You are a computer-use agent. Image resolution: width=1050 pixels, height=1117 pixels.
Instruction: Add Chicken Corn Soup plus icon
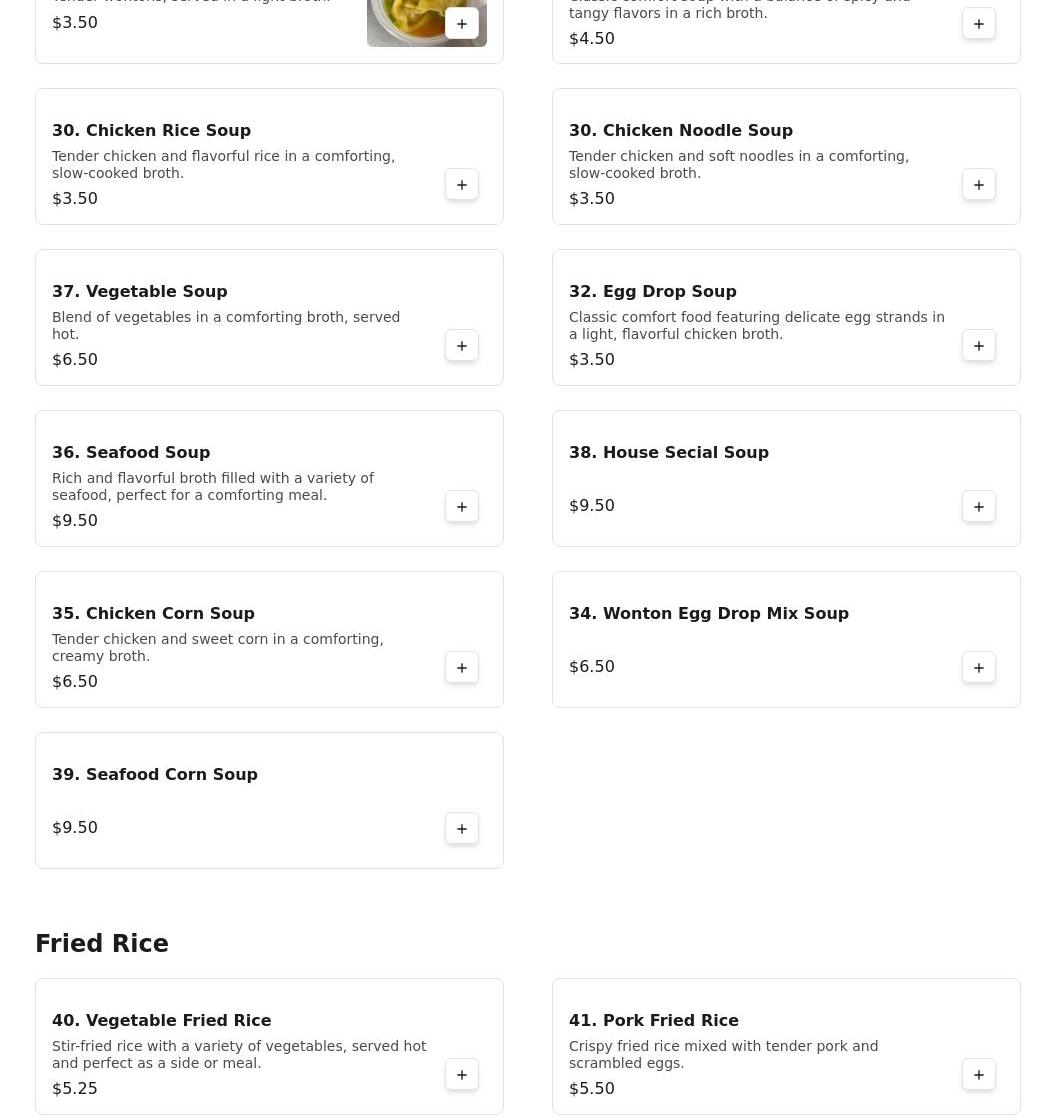pyautogui.click(x=462, y=667)
